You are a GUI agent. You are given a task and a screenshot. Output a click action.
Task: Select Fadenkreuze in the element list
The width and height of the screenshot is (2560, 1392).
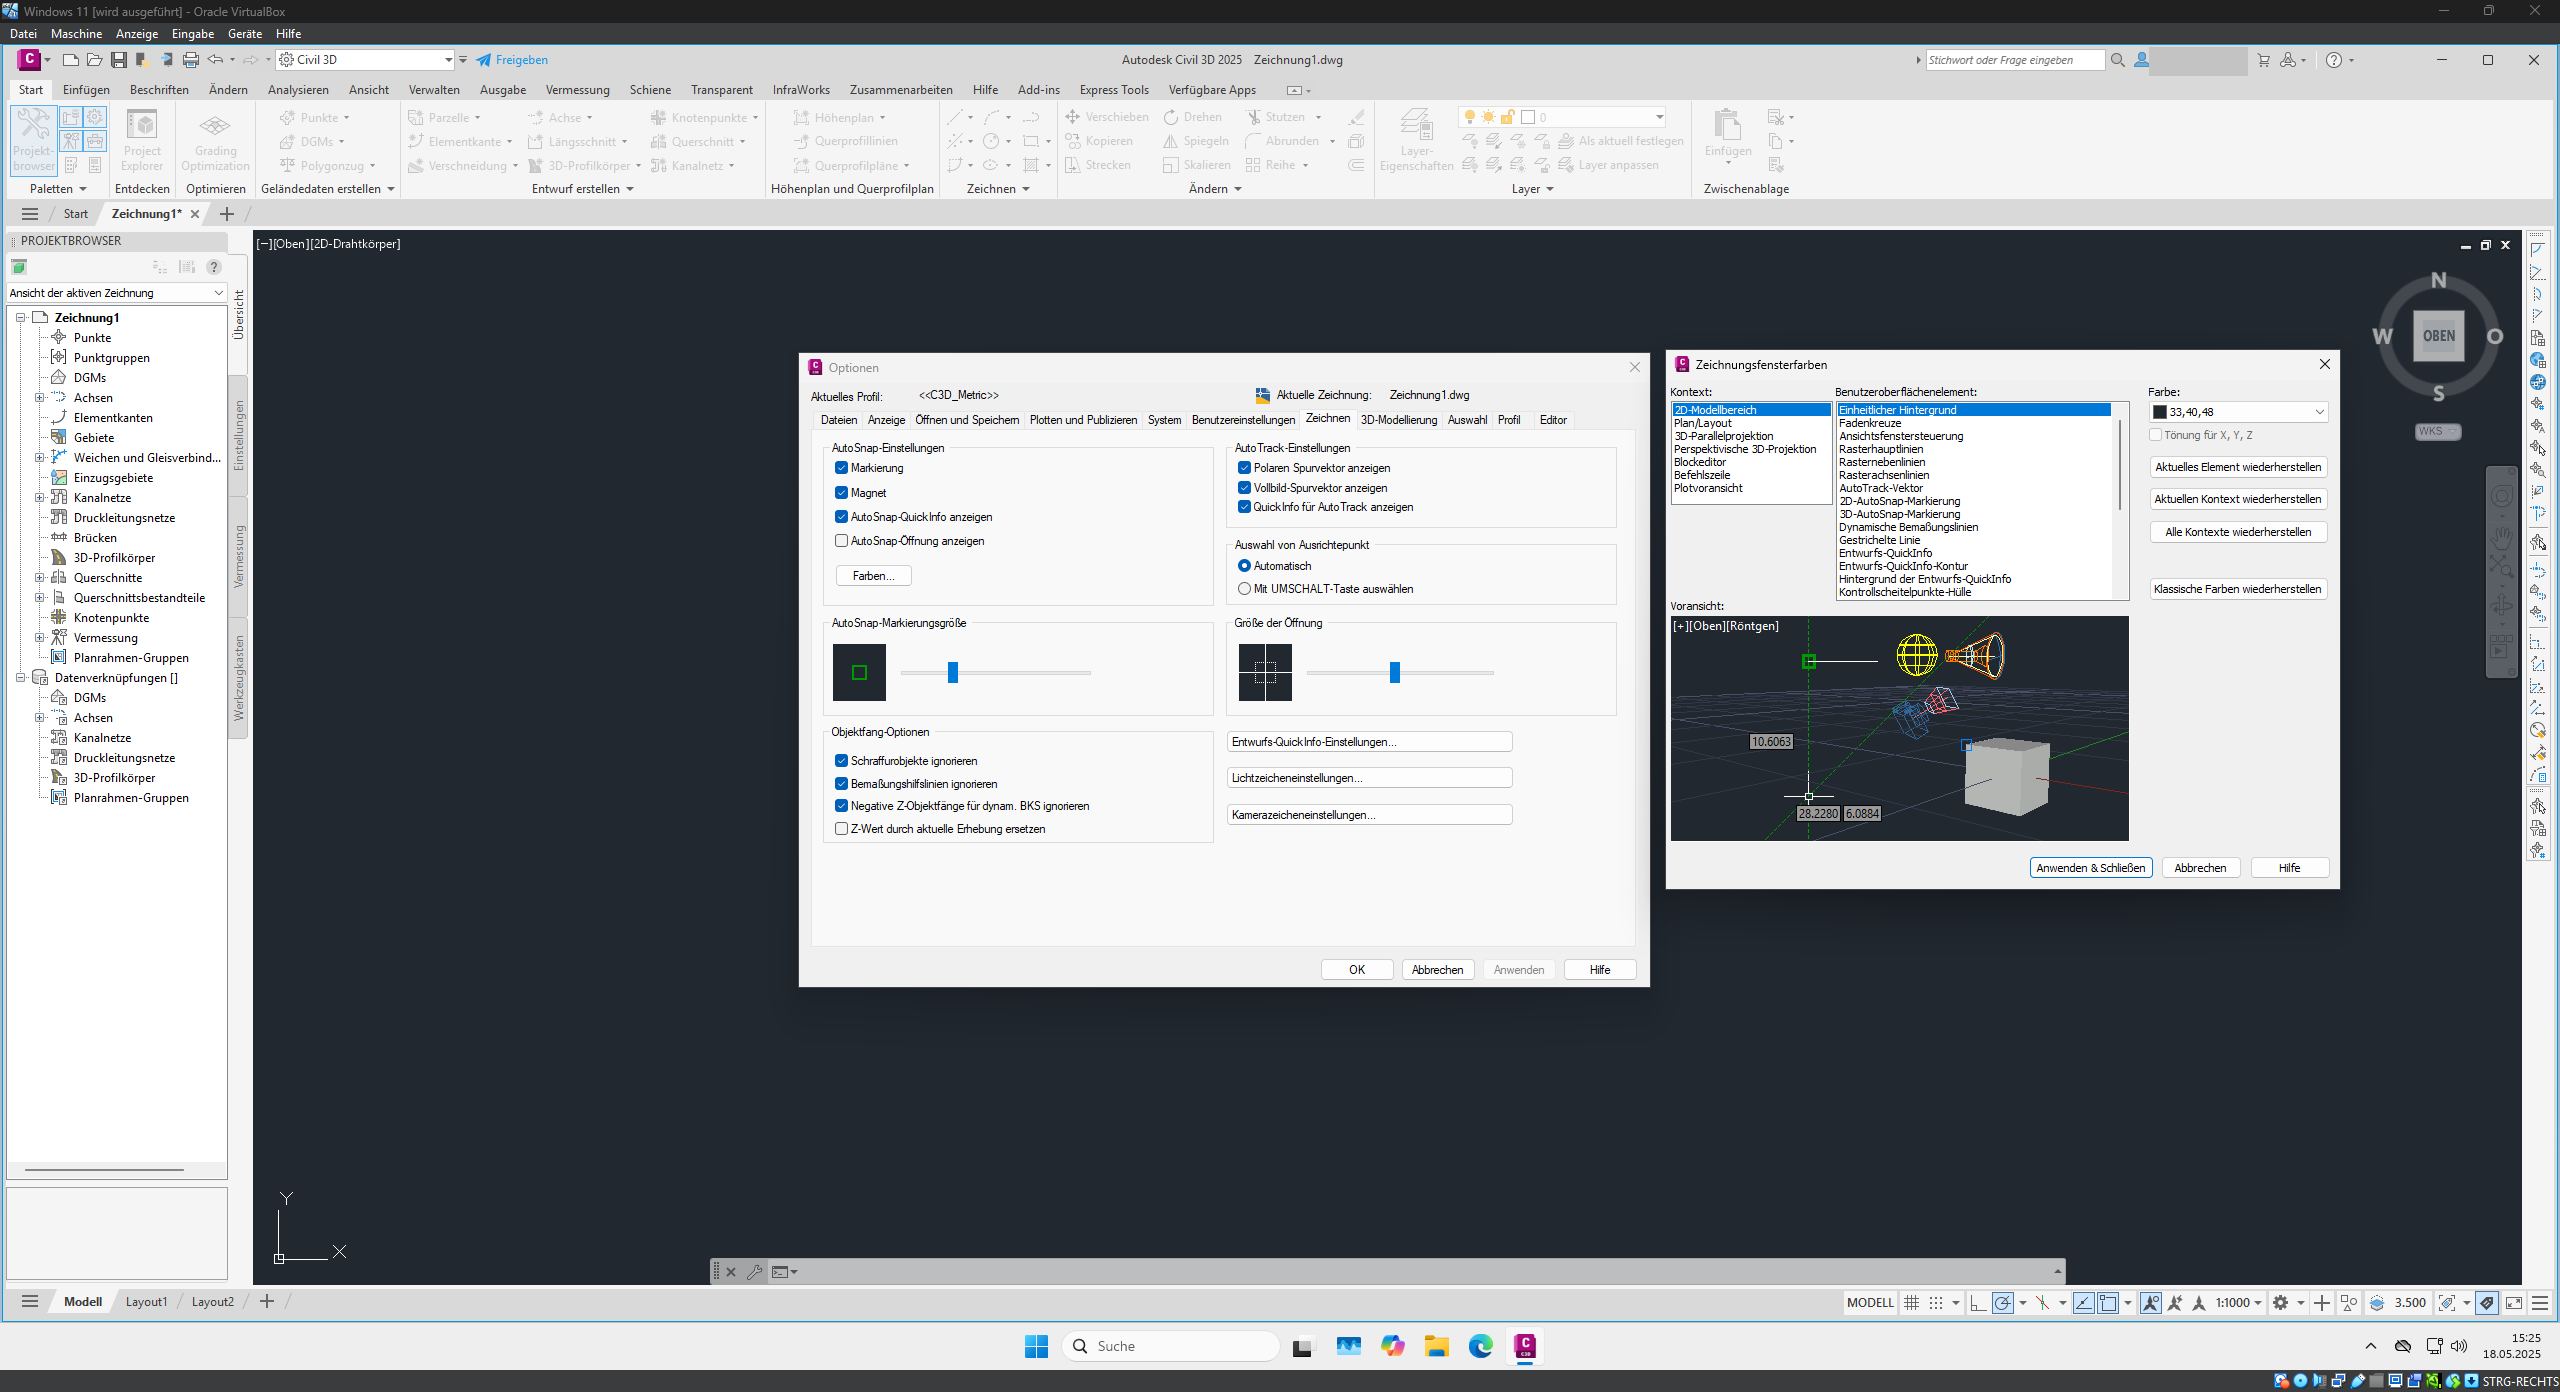(1869, 423)
